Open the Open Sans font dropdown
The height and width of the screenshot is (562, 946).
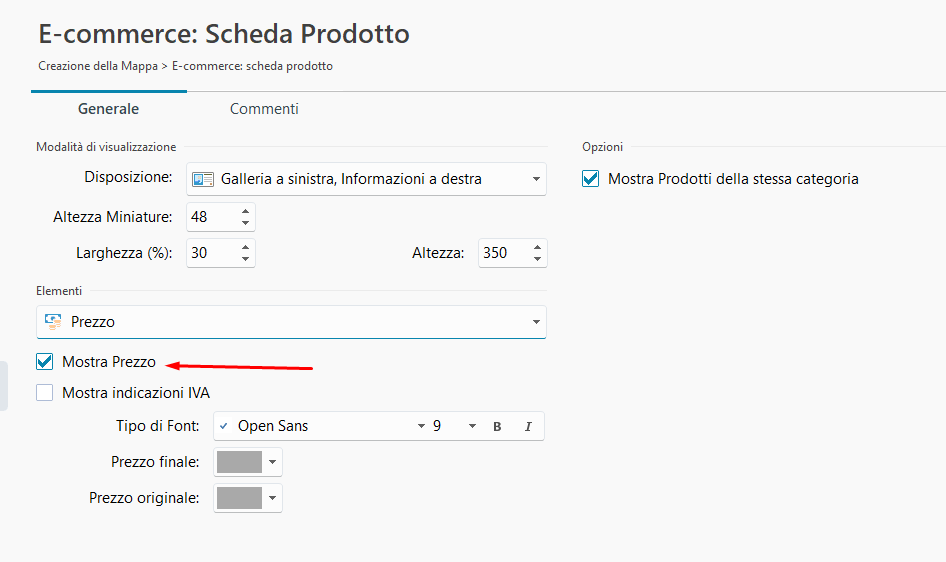pyautogui.click(x=421, y=427)
